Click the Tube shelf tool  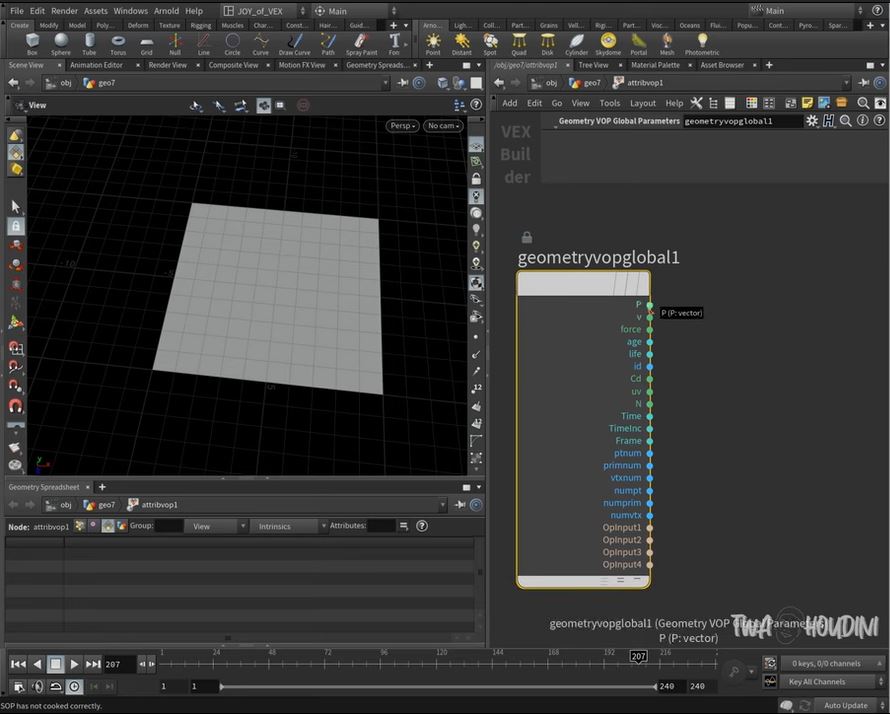click(89, 44)
